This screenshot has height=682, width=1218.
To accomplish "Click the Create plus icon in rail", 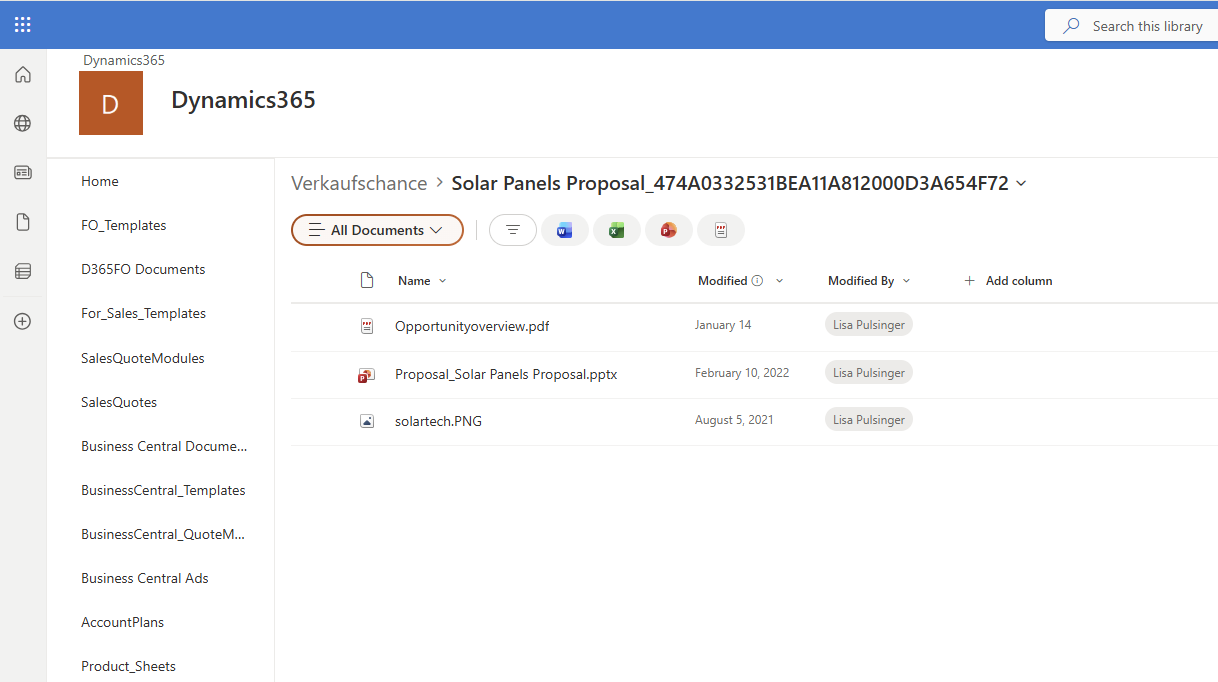I will pos(23,322).
